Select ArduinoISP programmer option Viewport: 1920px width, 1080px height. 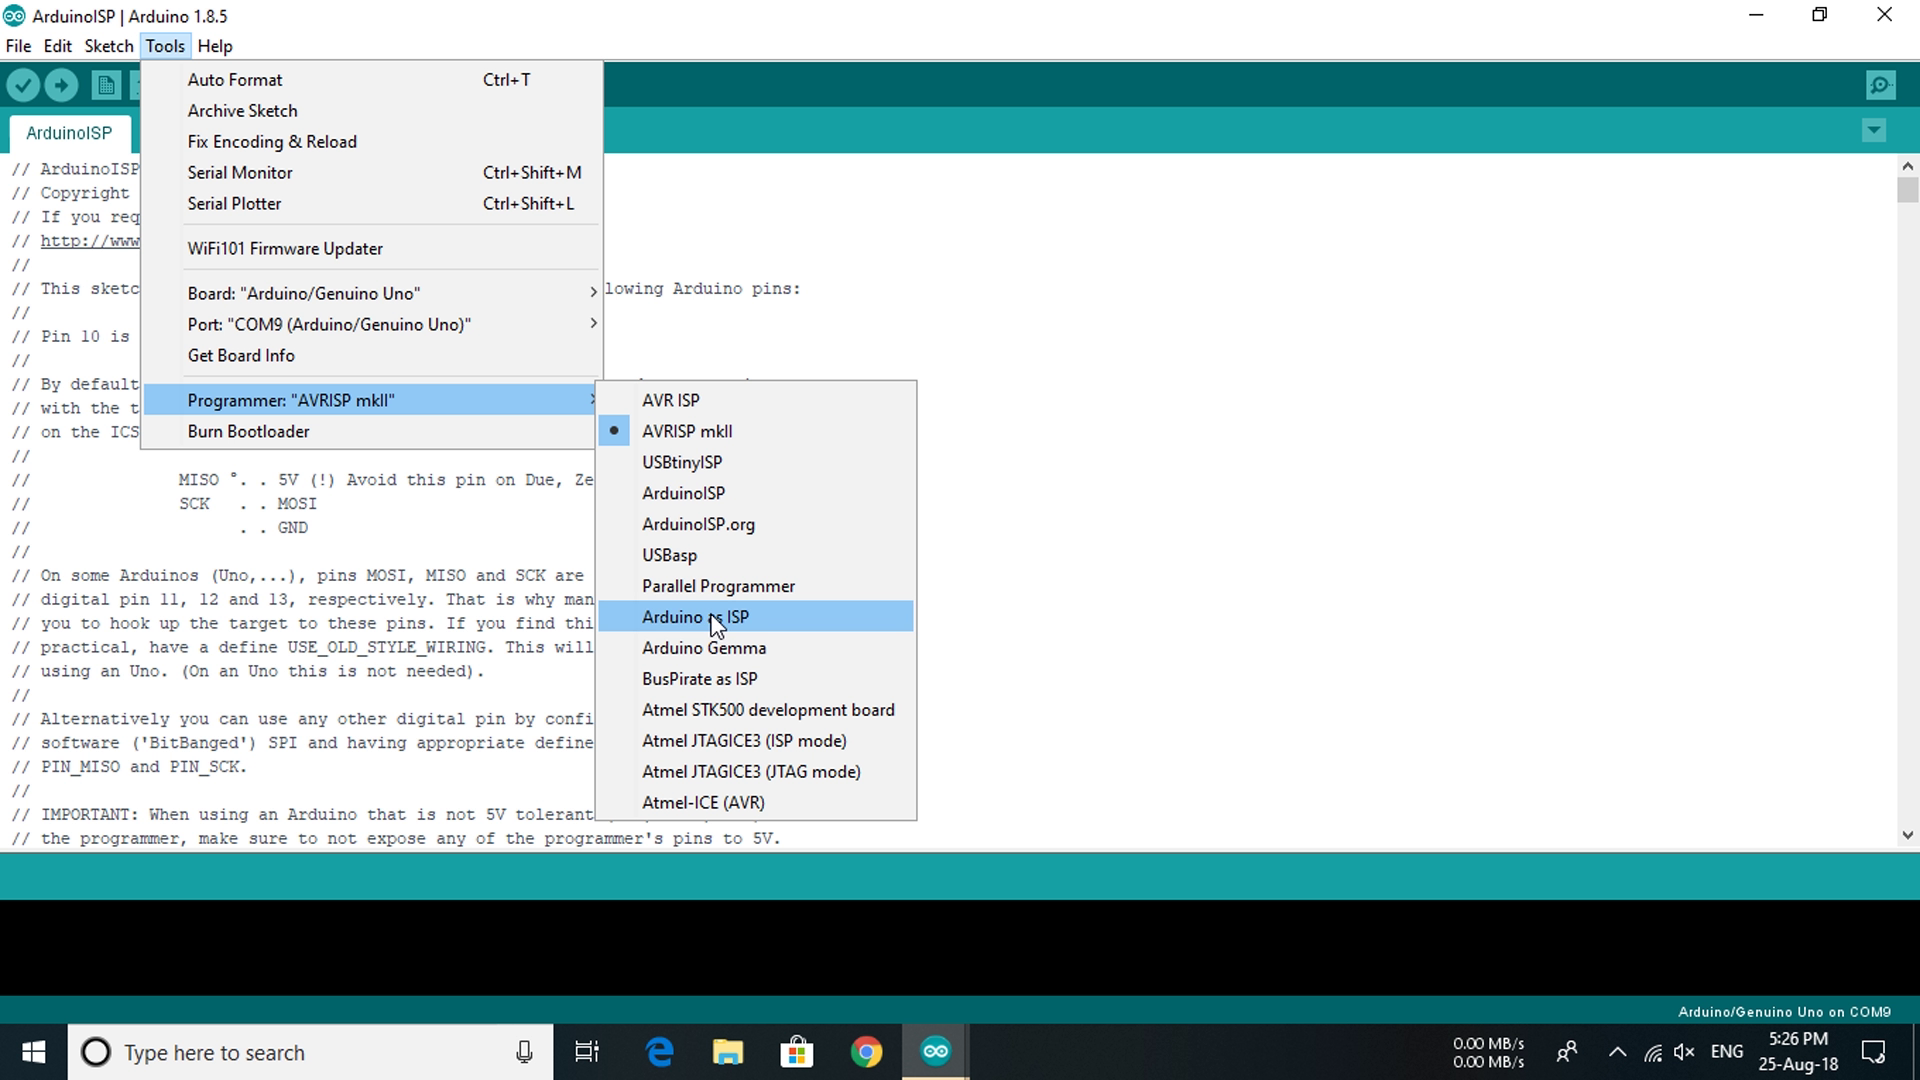(x=683, y=492)
